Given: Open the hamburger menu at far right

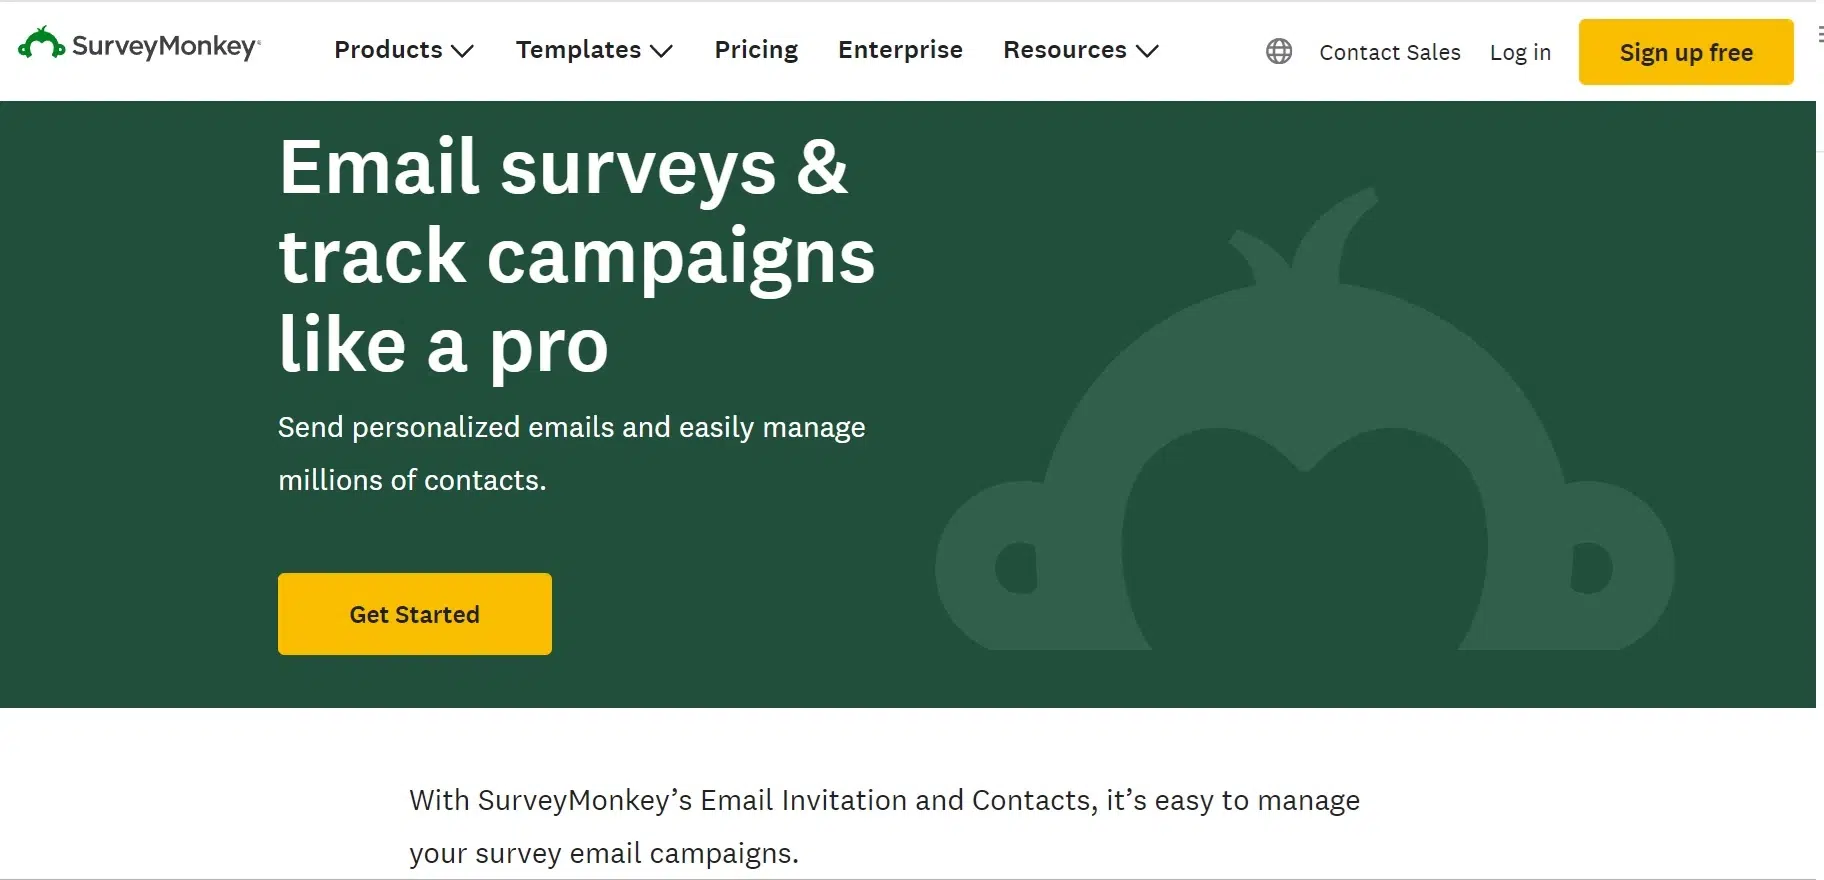Looking at the screenshot, I should pyautogui.click(x=1819, y=33).
